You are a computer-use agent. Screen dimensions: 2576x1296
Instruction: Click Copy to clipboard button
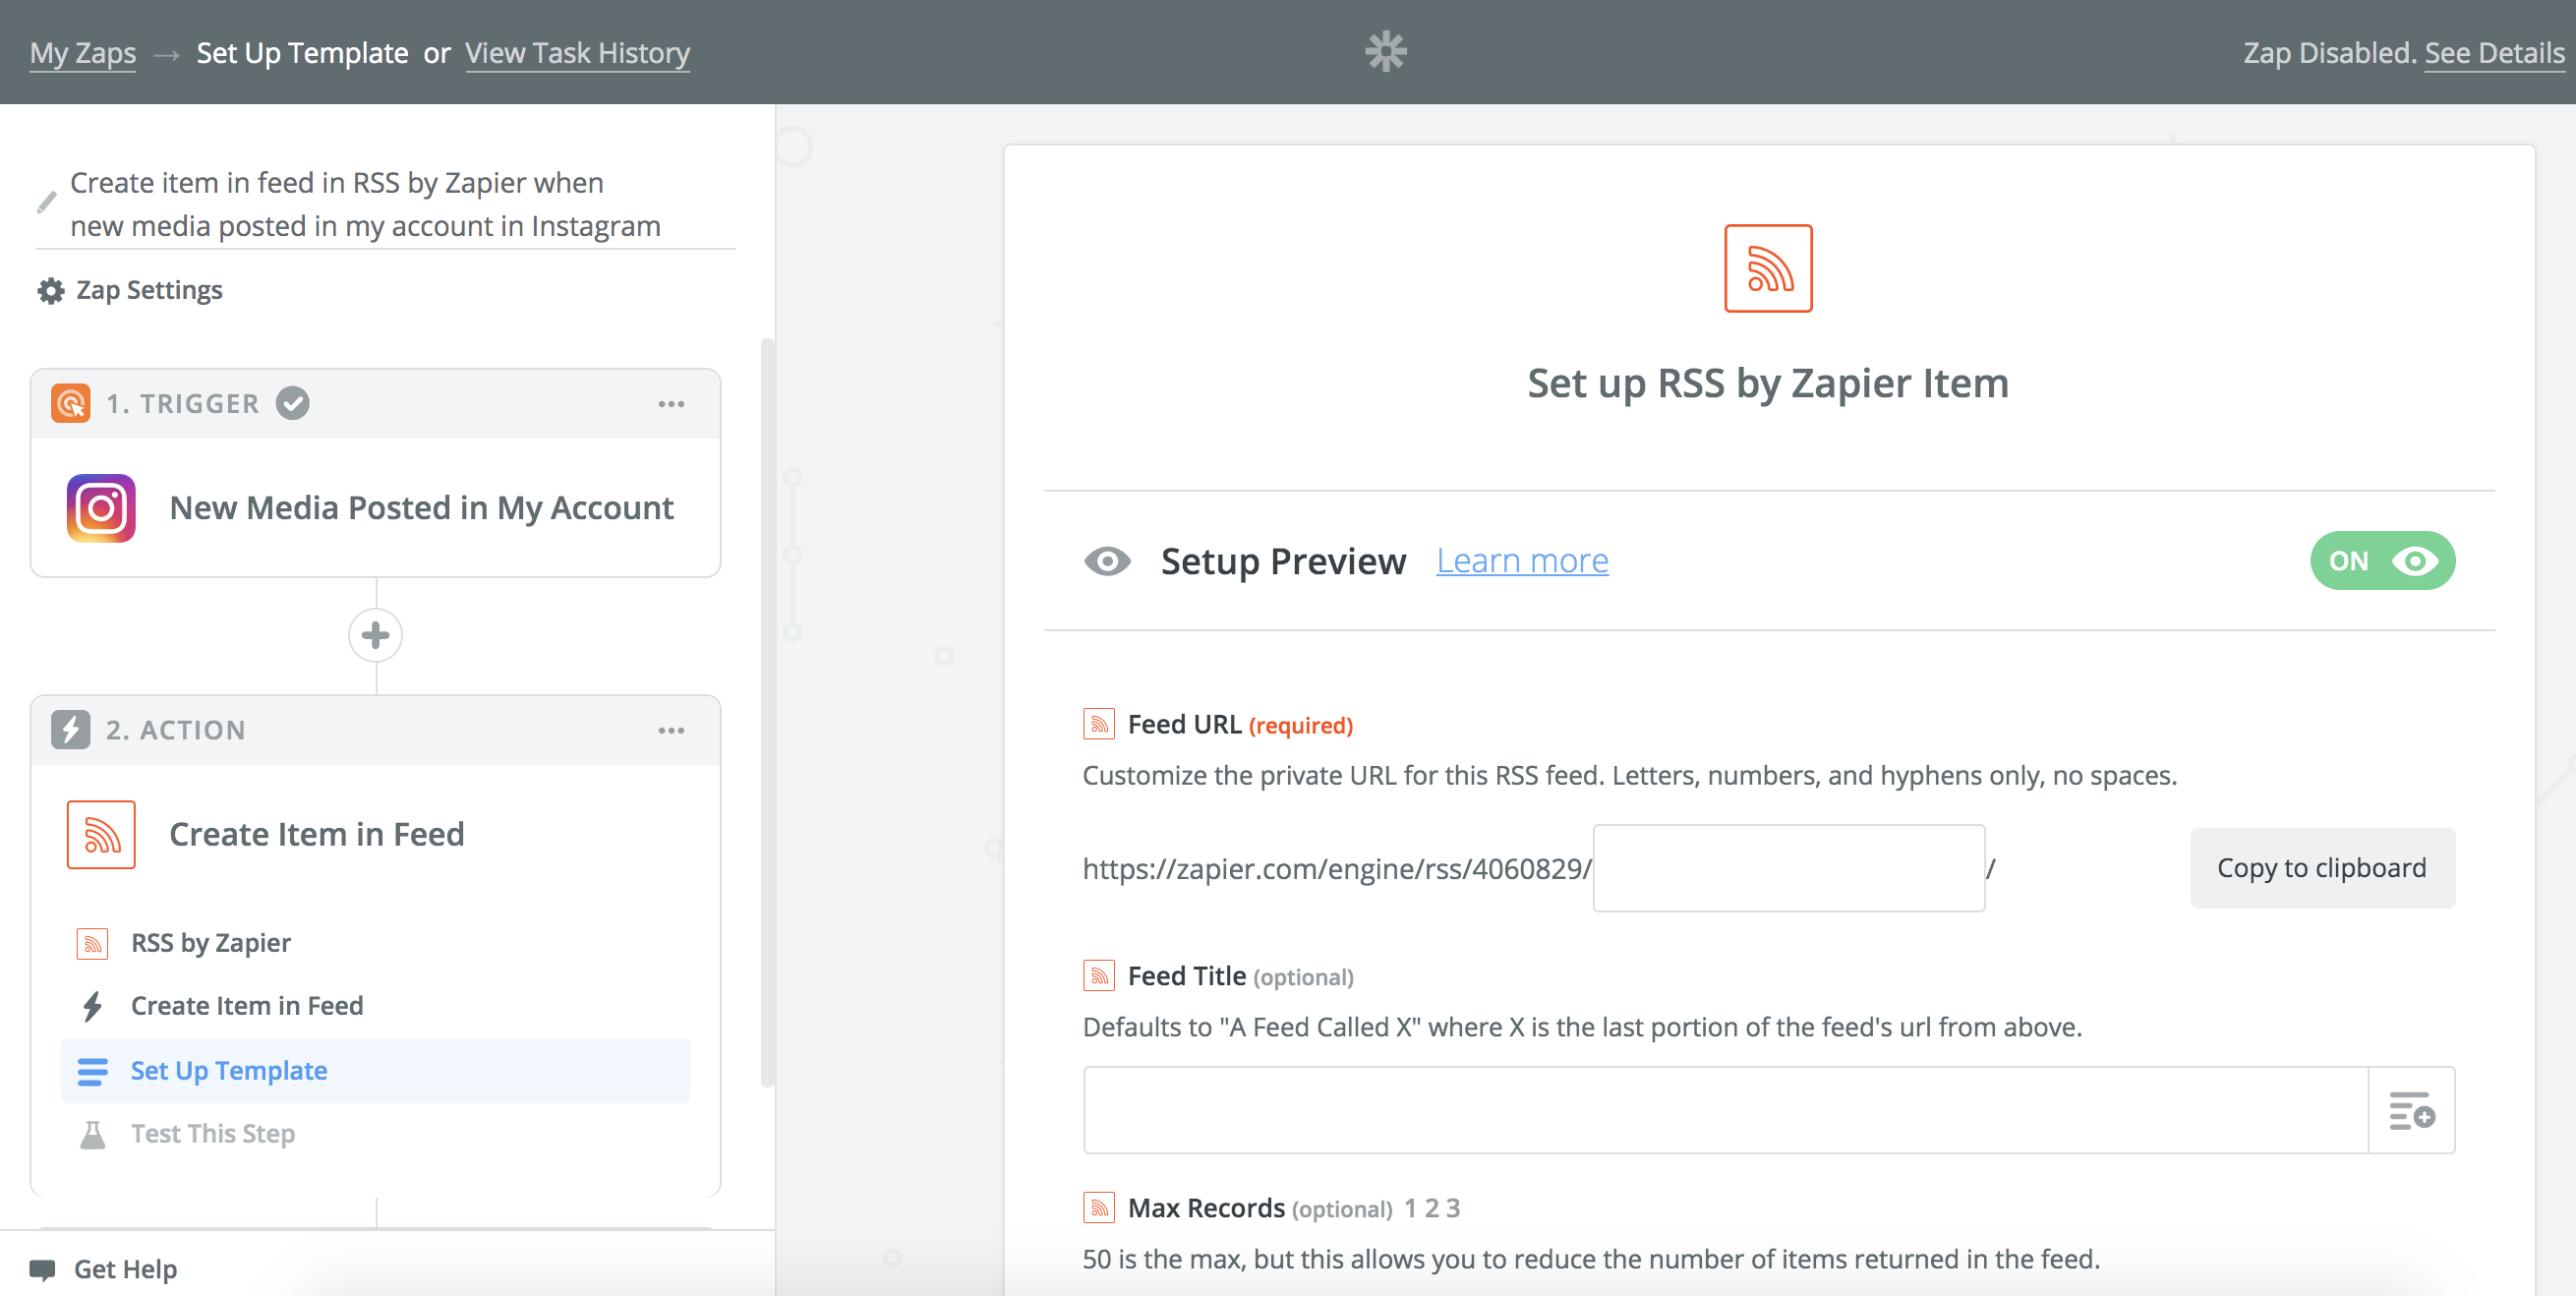click(x=2321, y=868)
